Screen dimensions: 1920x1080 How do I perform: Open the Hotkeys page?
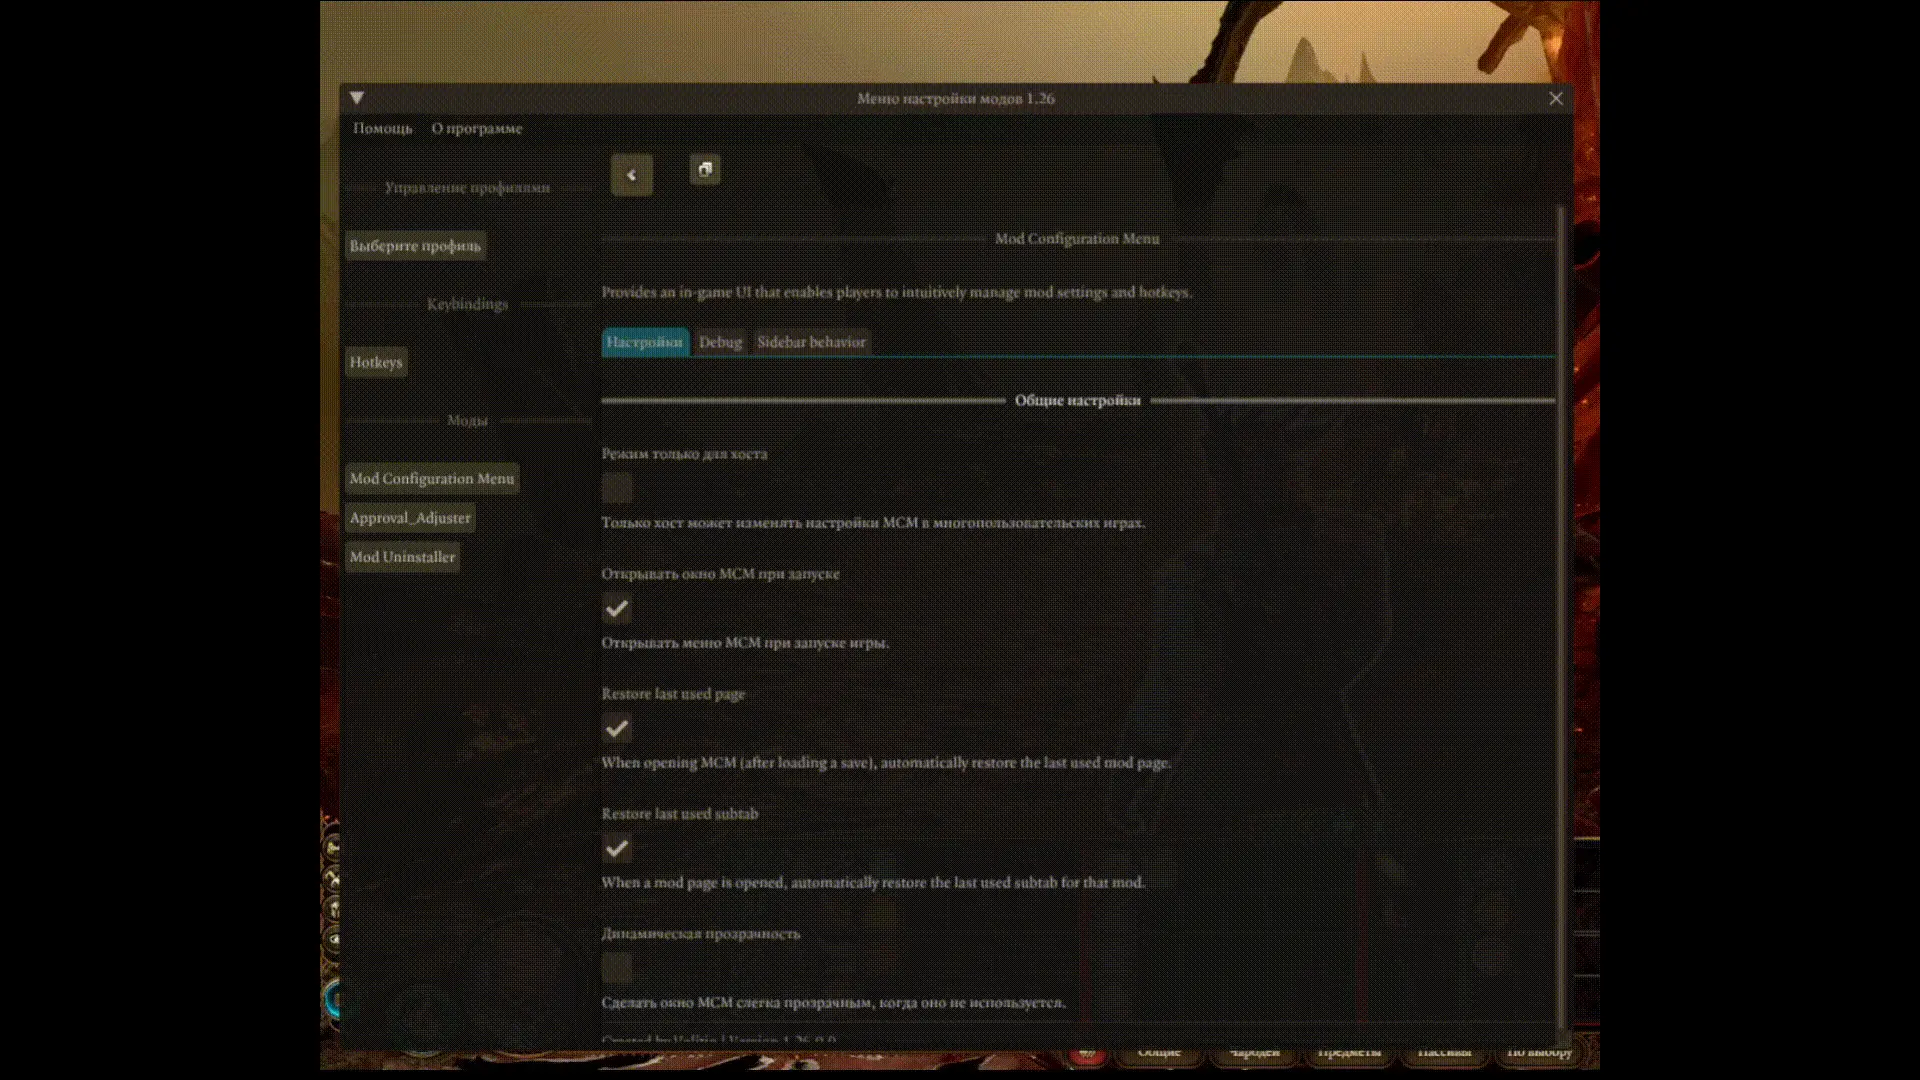click(x=376, y=362)
